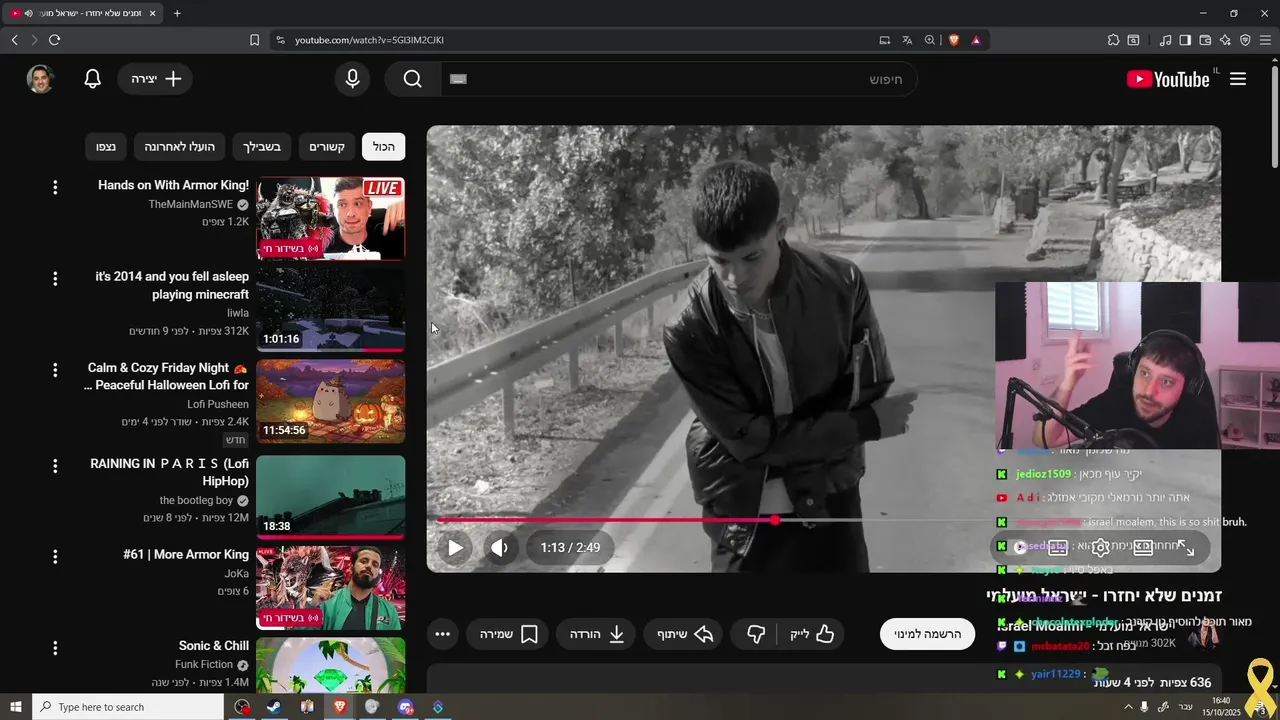Image resolution: width=1280 pixels, height=720 pixels.
Task: Open options menu for it's 2014 minecraft video
Action: [x=55, y=278]
